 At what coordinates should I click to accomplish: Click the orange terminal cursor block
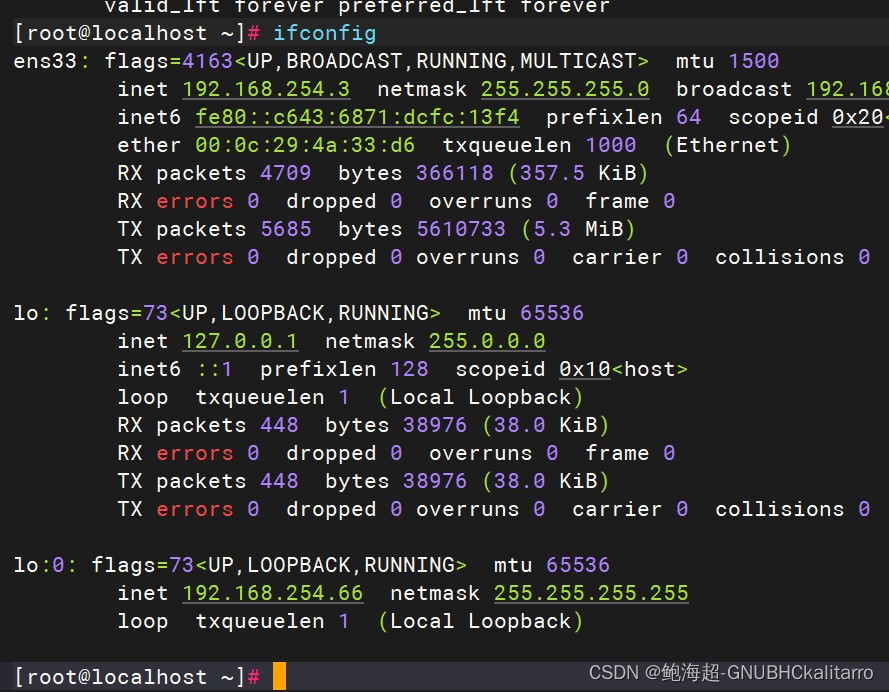point(280,677)
